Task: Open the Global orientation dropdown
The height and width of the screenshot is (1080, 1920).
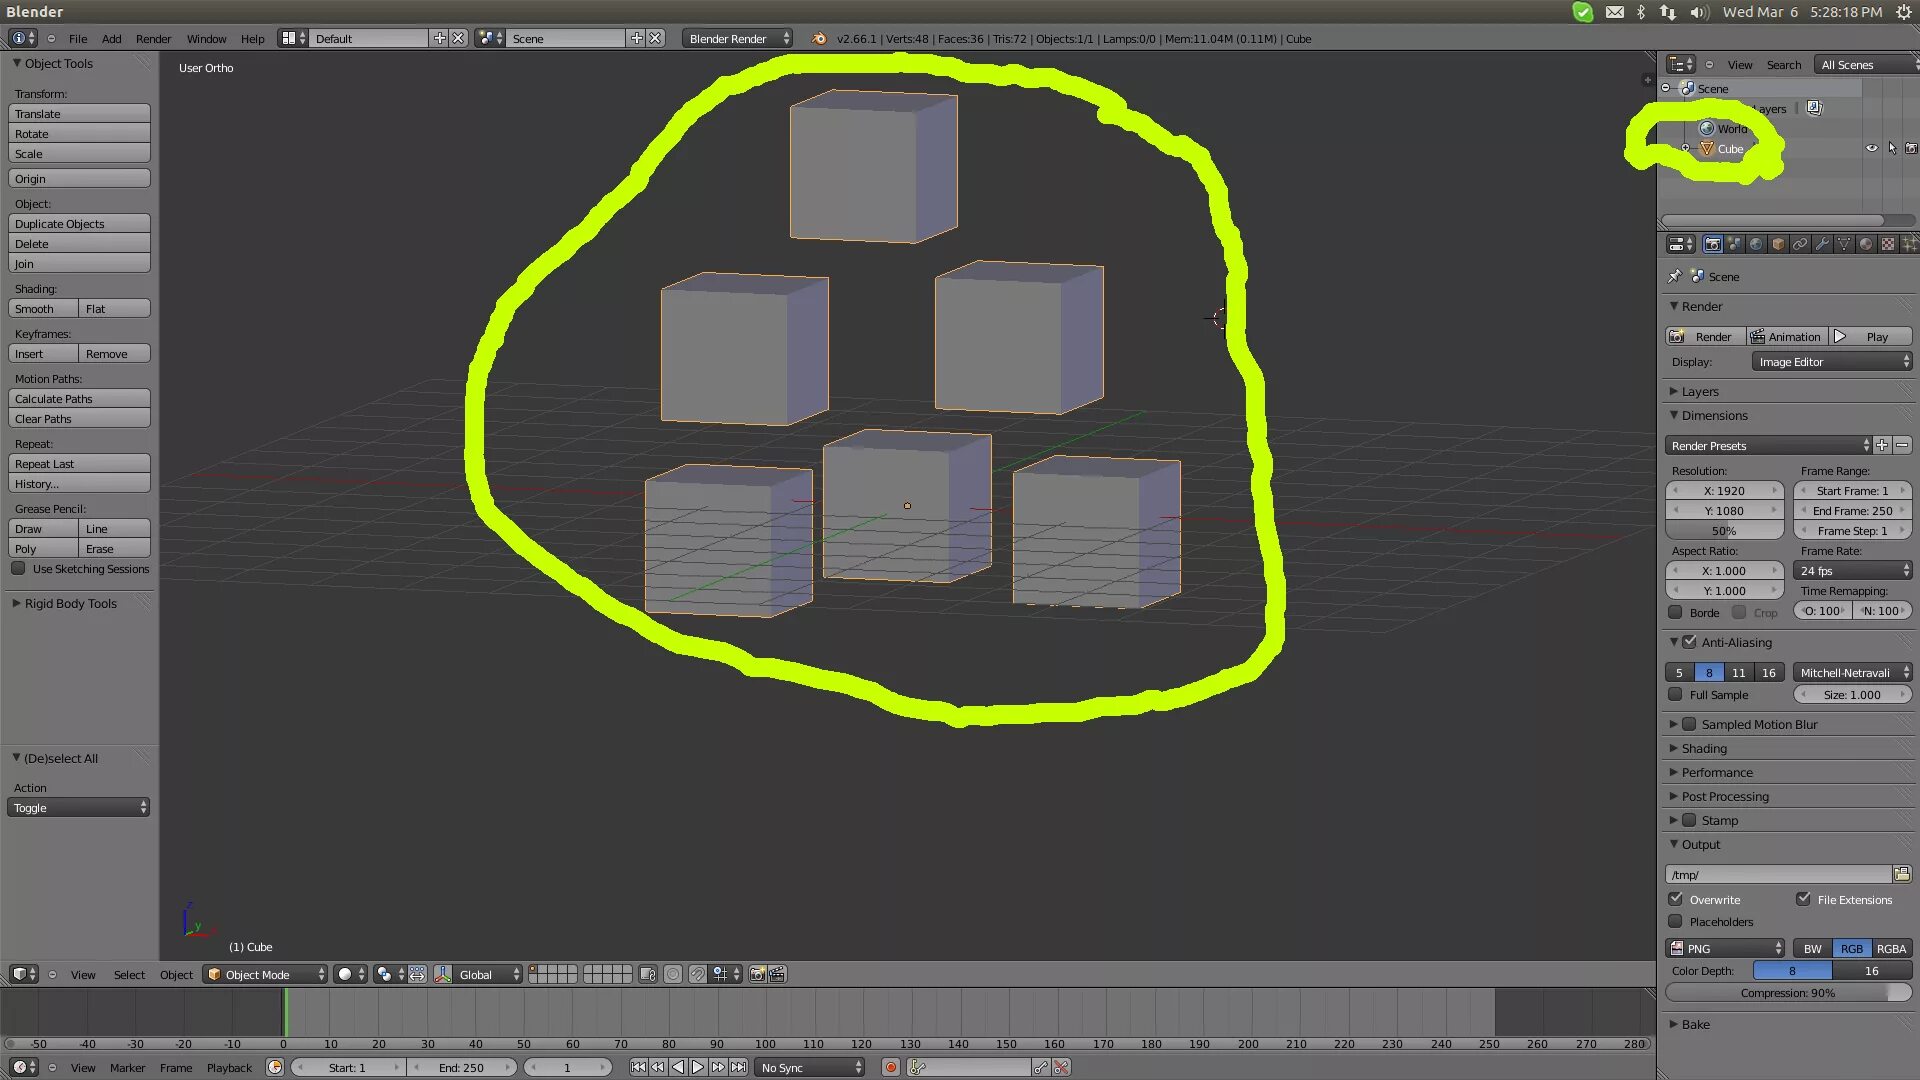Action: (x=488, y=974)
